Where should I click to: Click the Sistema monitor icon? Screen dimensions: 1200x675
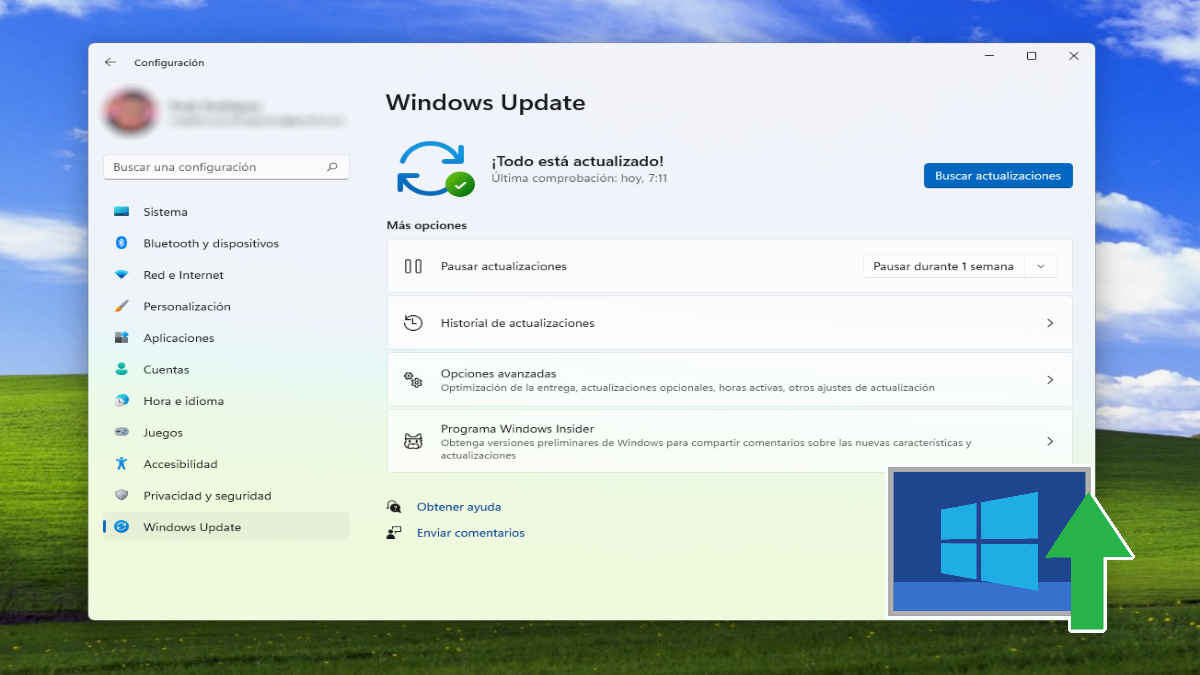point(121,212)
